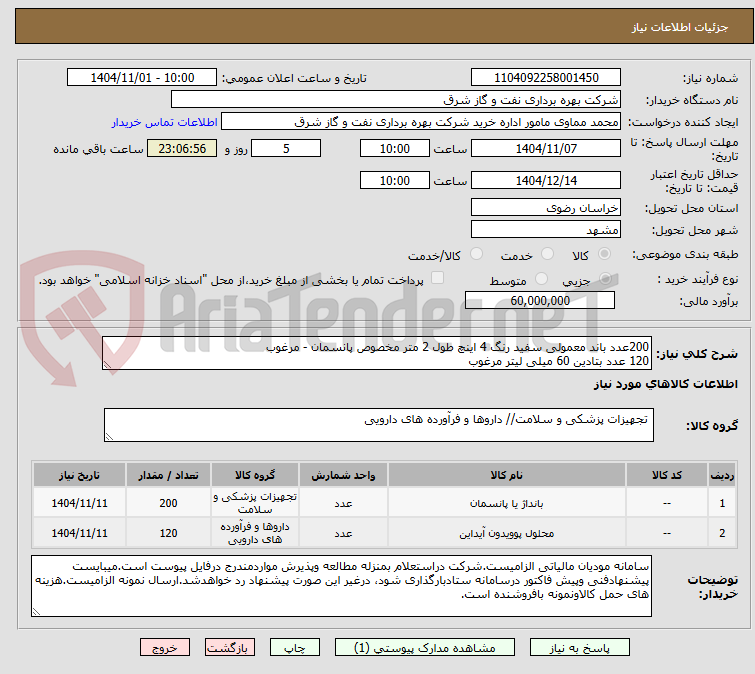Viewport: 755px width, 674px height.
Task: Click the remaining time 23:06:56 field
Action: point(182,148)
